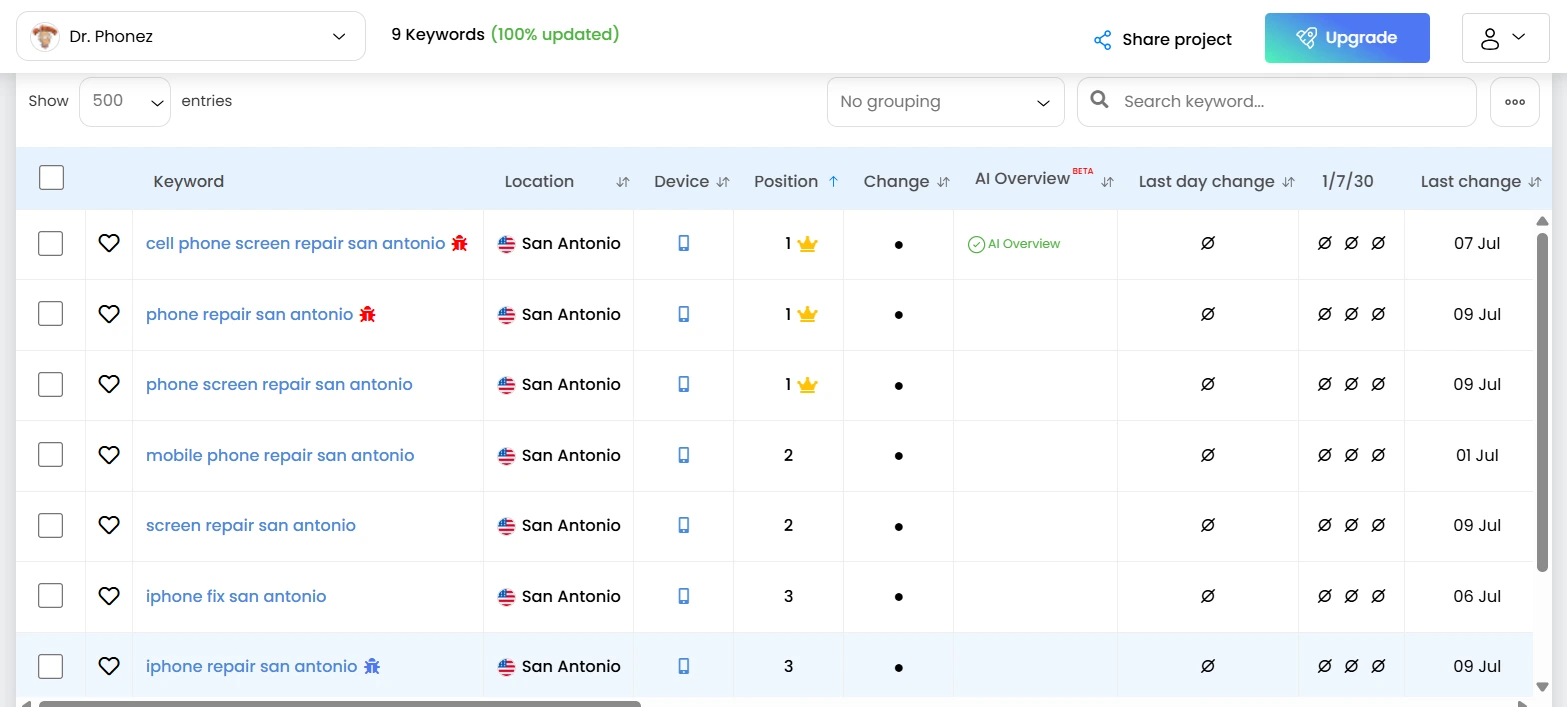
Task: Check the 'phone repair san antonio' row
Action: [x=51, y=314]
